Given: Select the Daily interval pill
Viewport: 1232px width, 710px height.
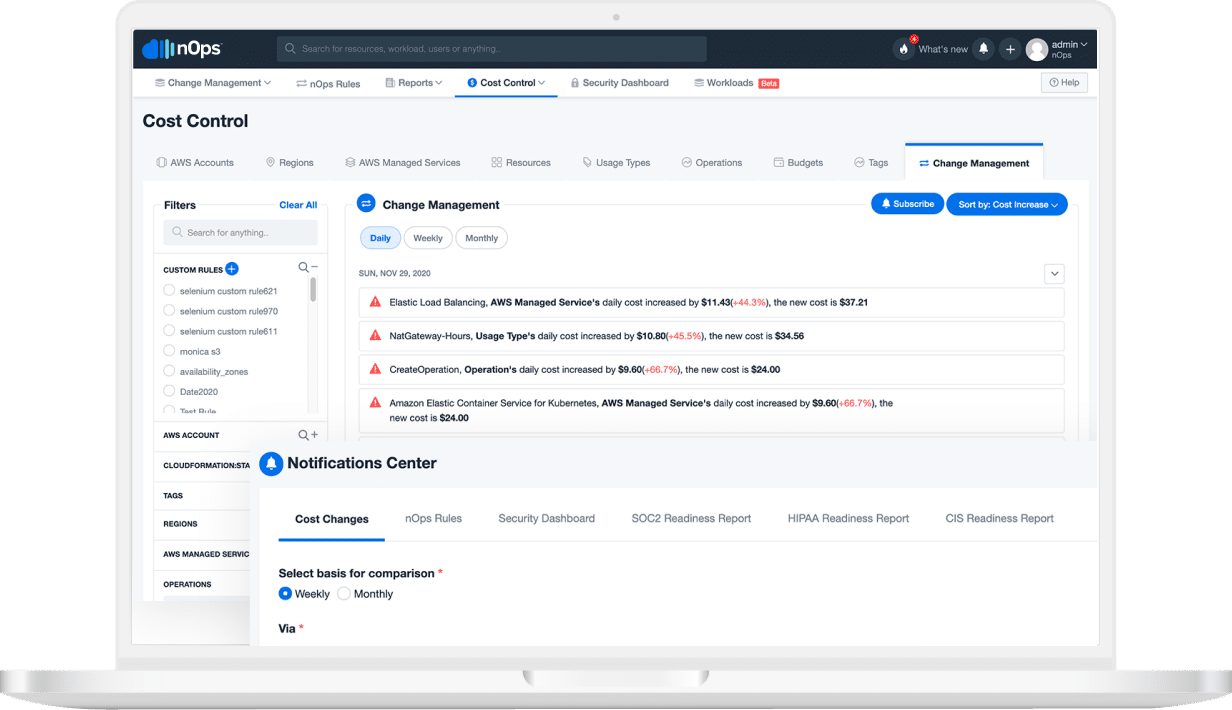Looking at the screenshot, I should pyautogui.click(x=380, y=238).
